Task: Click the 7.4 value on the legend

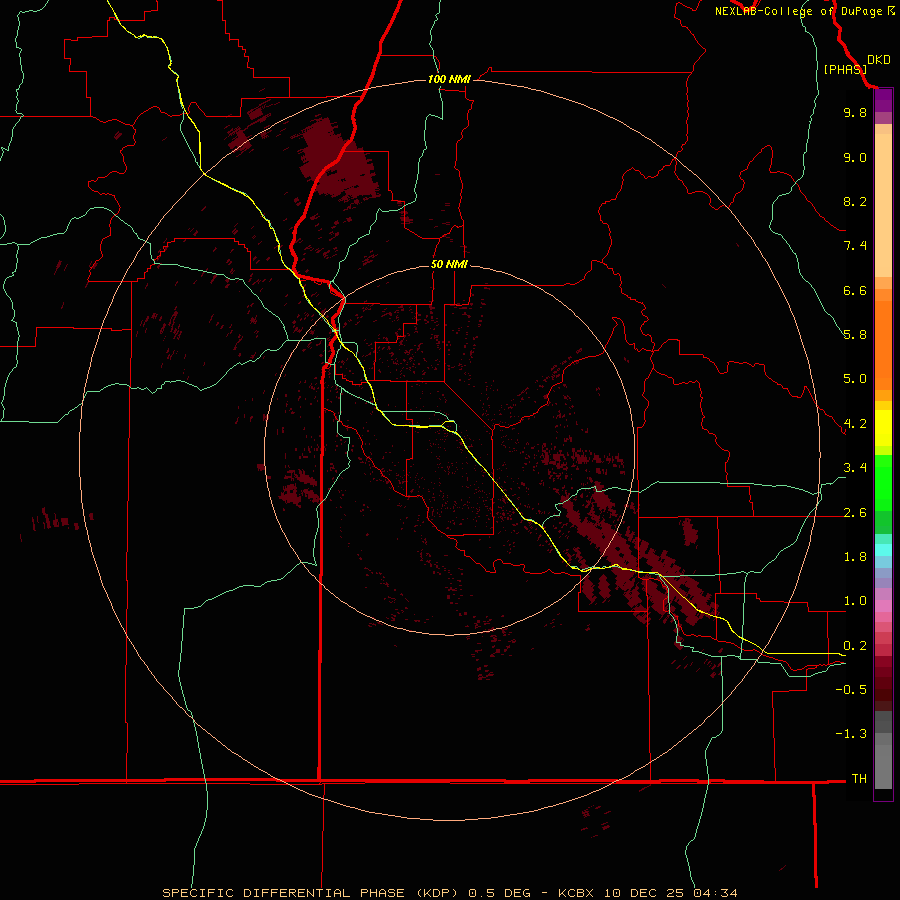Action: (855, 246)
